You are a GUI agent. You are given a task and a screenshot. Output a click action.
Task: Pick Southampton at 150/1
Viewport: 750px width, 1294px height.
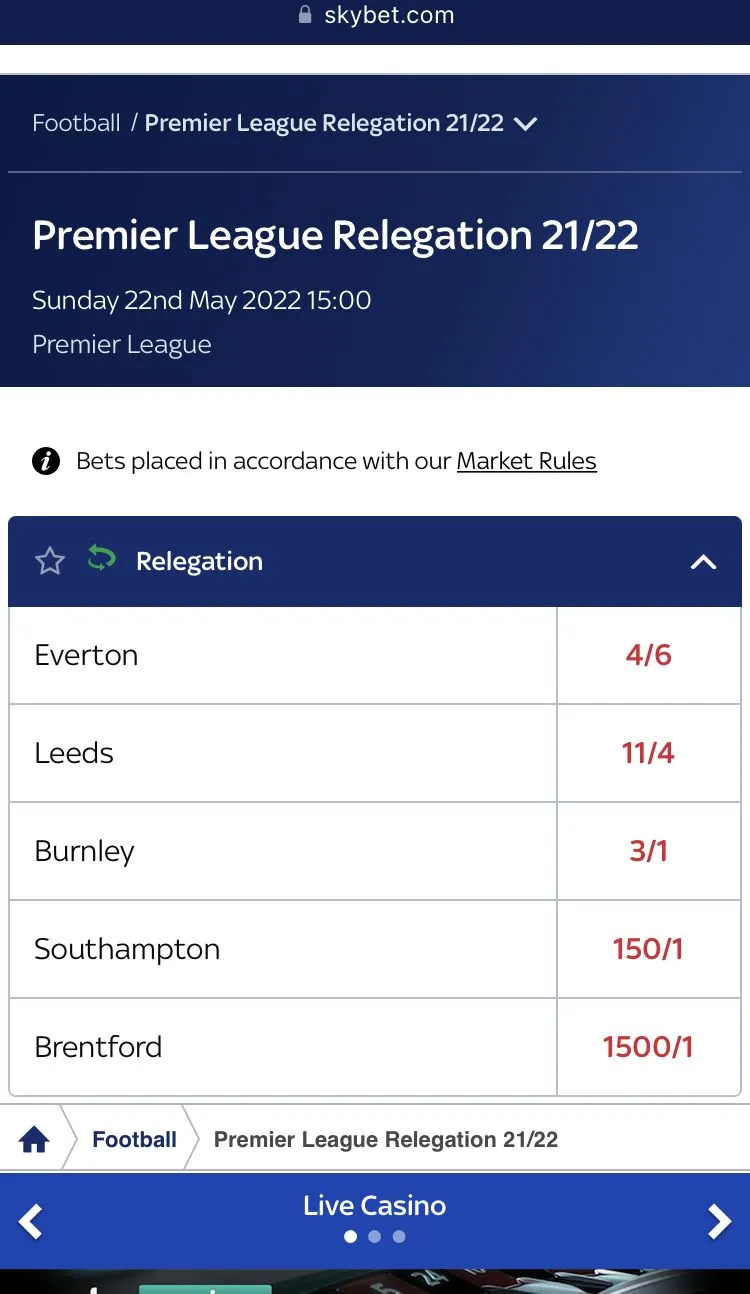pos(648,949)
